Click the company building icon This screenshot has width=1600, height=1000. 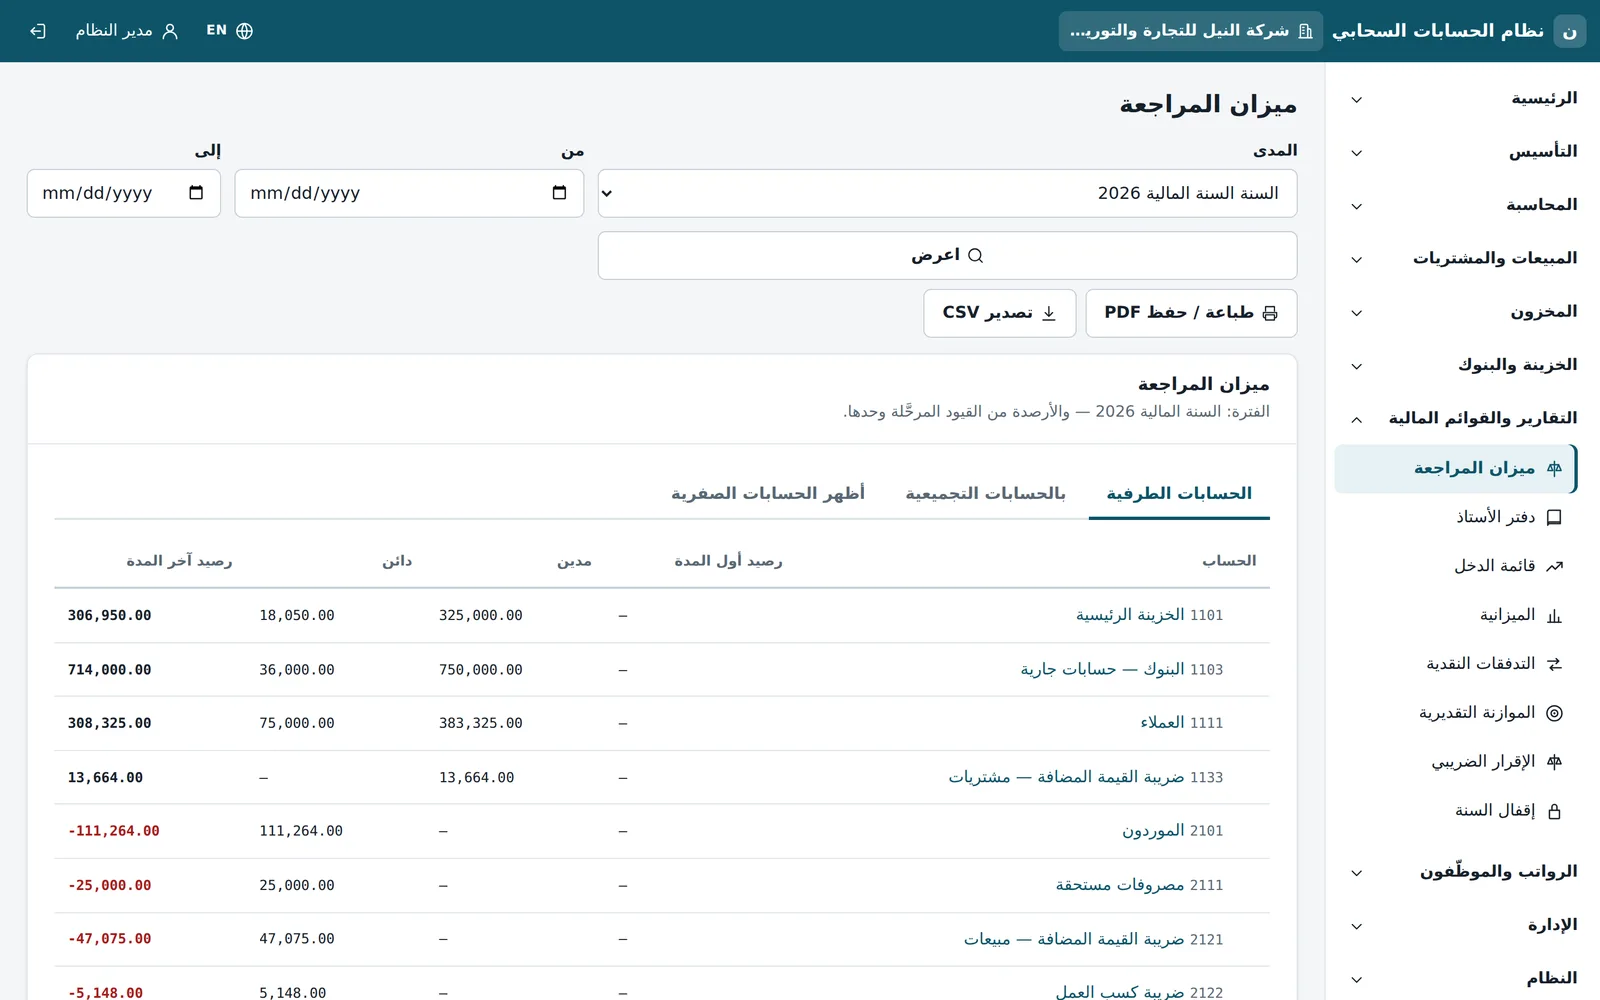(x=1305, y=31)
